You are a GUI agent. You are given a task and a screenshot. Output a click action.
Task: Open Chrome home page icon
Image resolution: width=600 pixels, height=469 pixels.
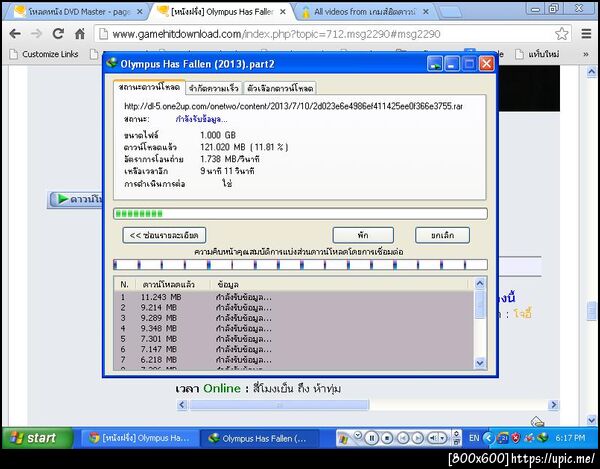80,34
